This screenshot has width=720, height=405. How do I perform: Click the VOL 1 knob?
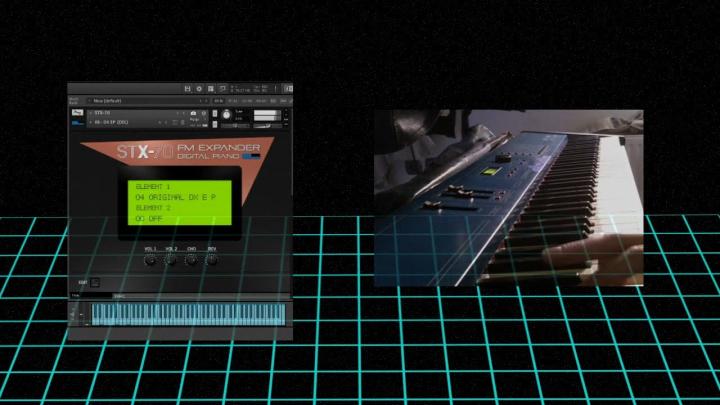pyautogui.click(x=150, y=260)
